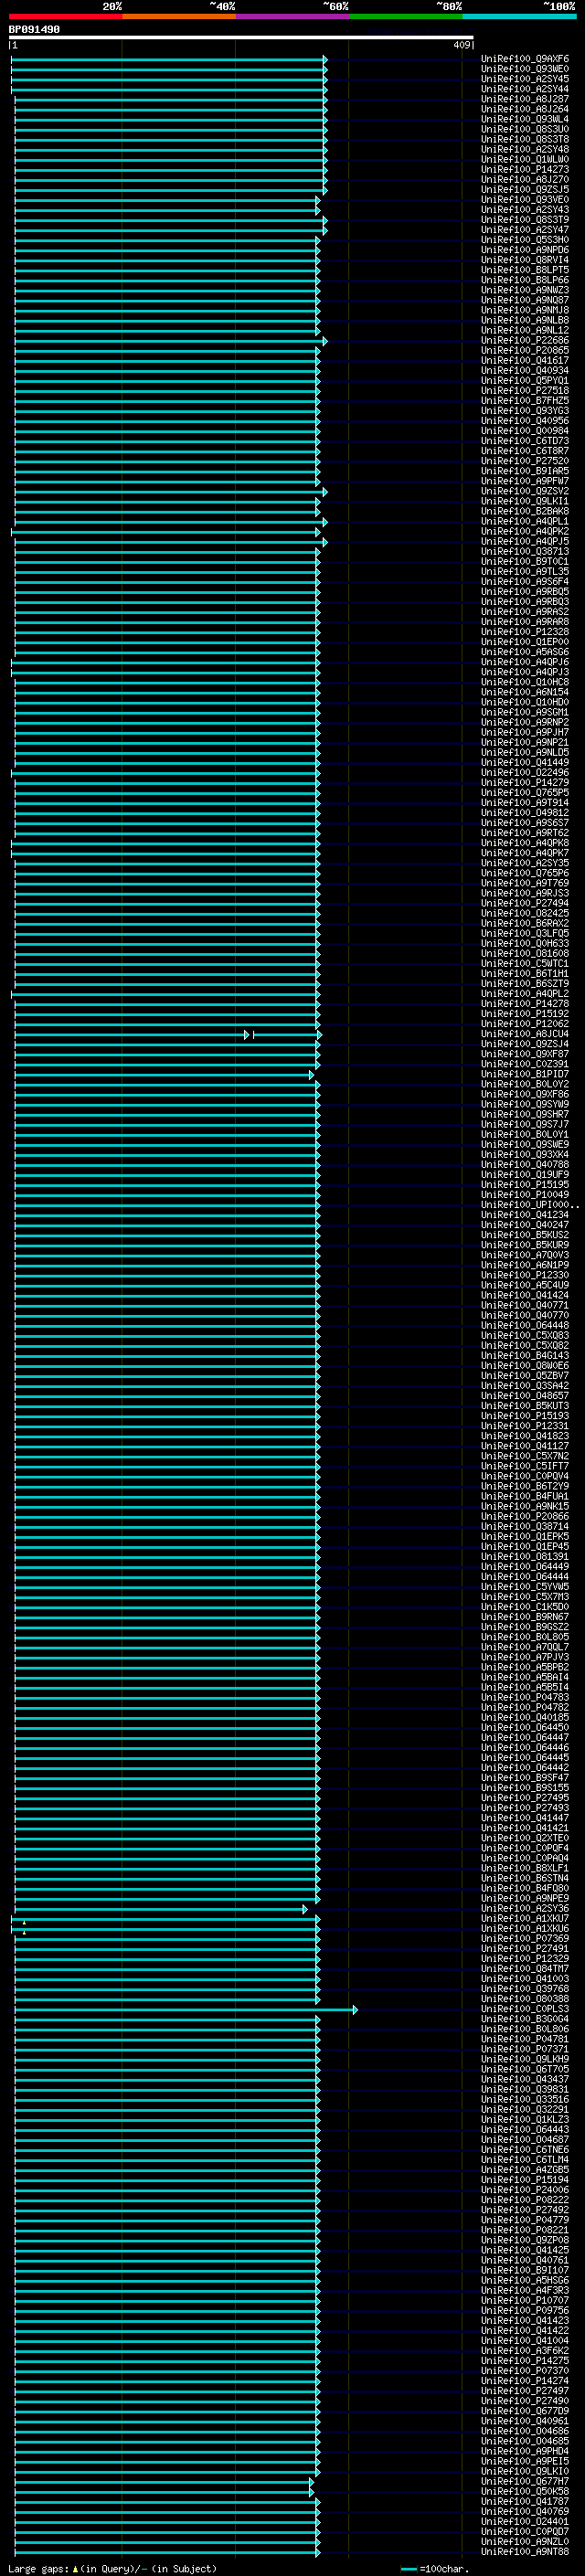Click the cyan =100char legend line
This screenshot has width=585, height=2576.
(408, 2569)
